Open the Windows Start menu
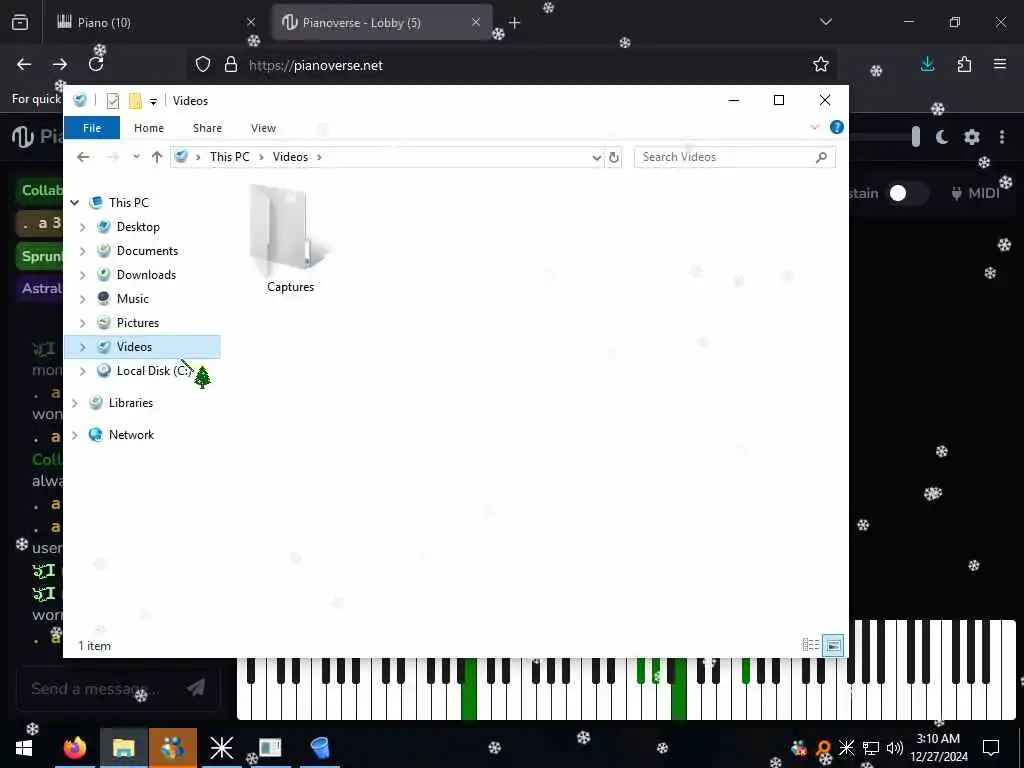This screenshot has width=1024, height=768. point(24,748)
